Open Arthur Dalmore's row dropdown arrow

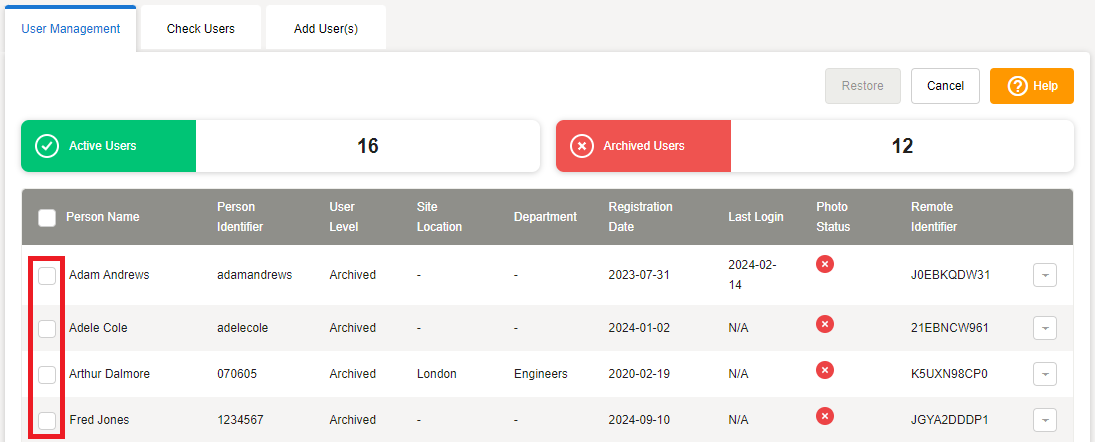pos(1044,374)
